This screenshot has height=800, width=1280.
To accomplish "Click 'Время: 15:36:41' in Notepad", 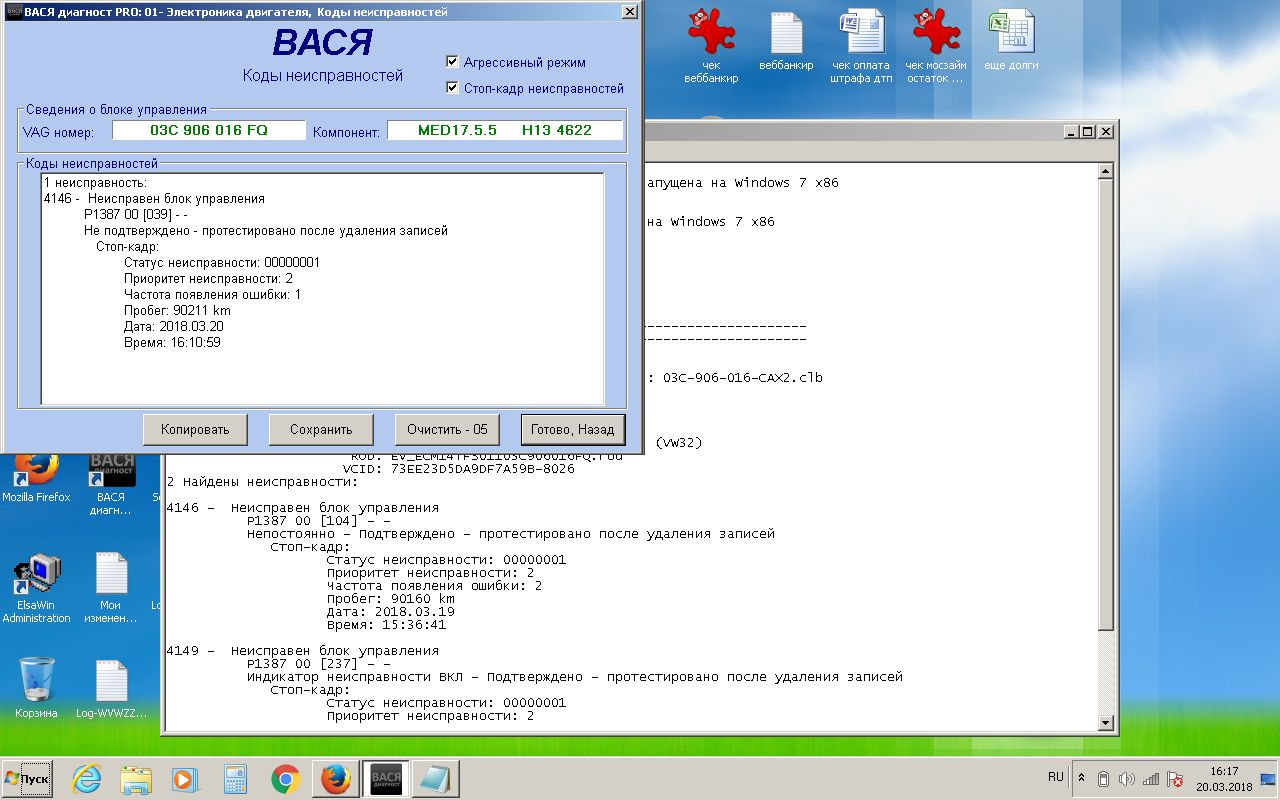I will click(x=386, y=625).
